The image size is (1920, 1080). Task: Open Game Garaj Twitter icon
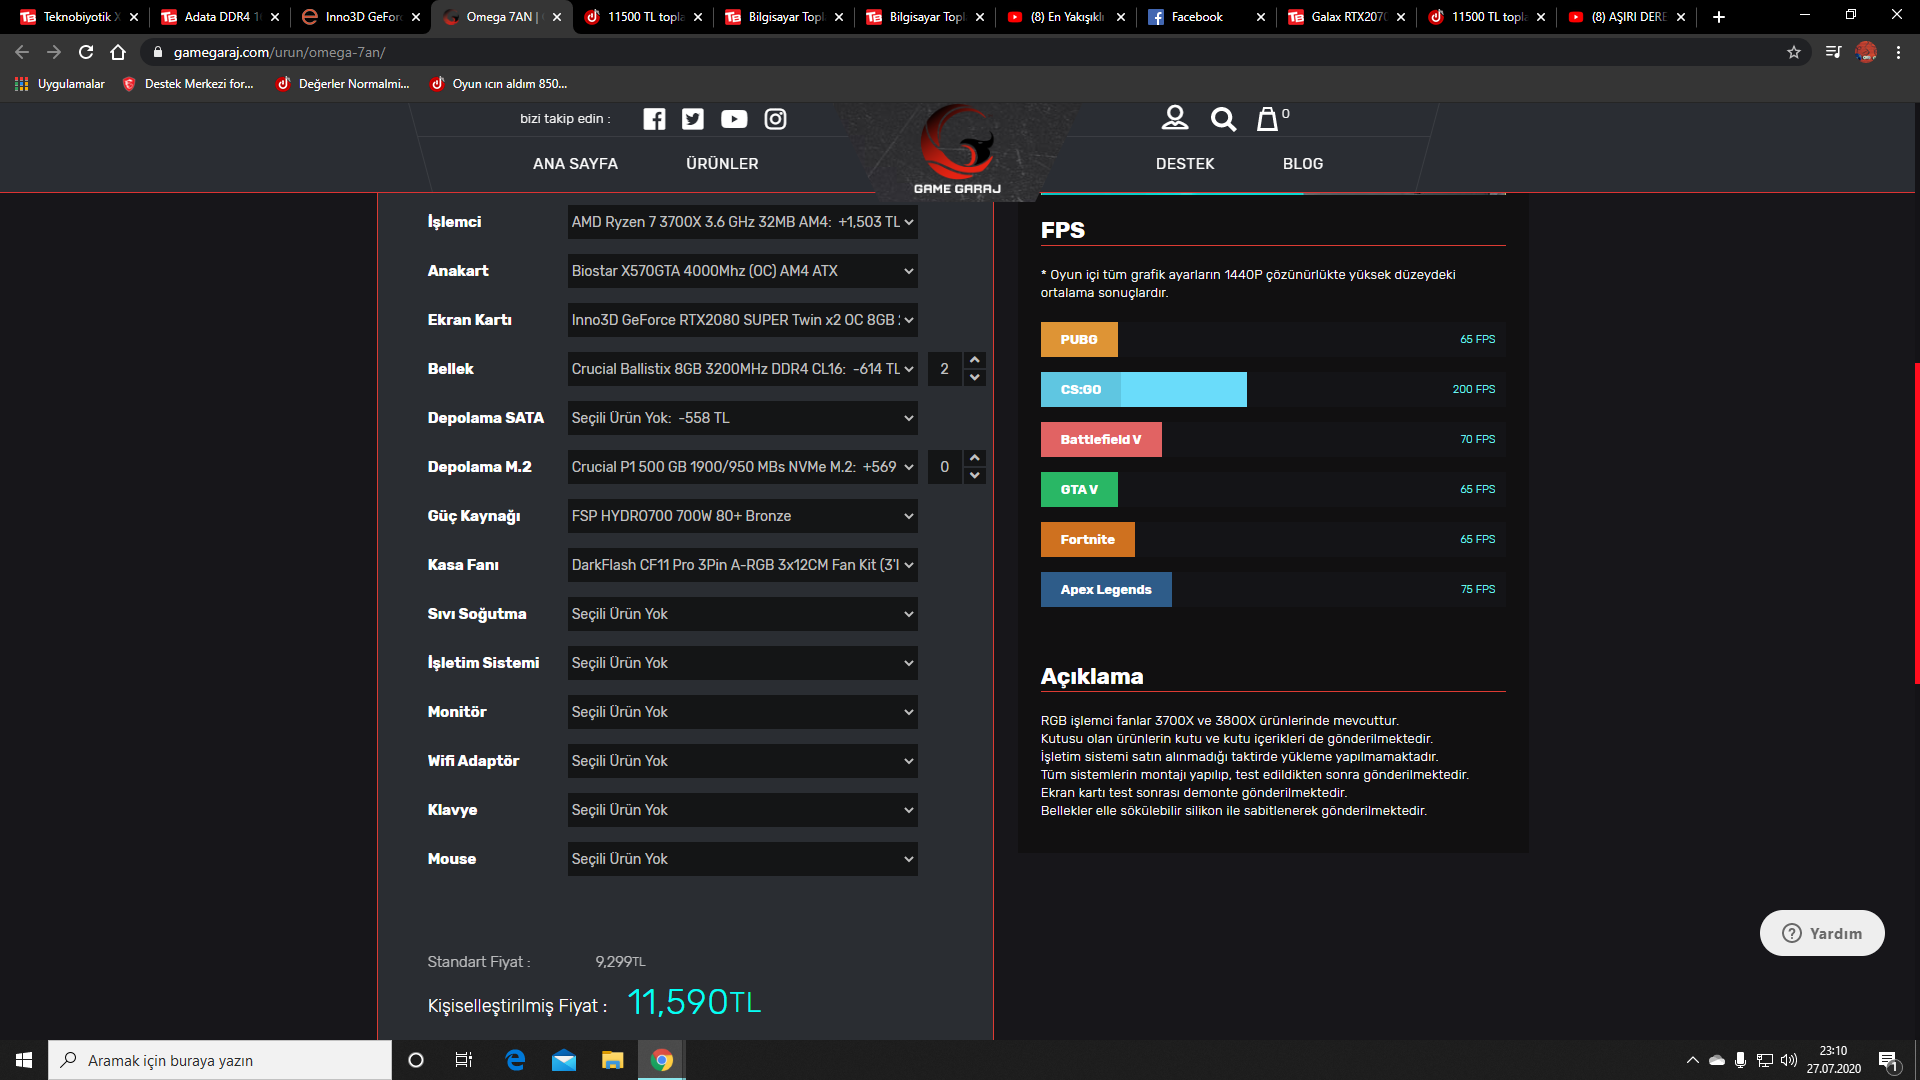(693, 119)
